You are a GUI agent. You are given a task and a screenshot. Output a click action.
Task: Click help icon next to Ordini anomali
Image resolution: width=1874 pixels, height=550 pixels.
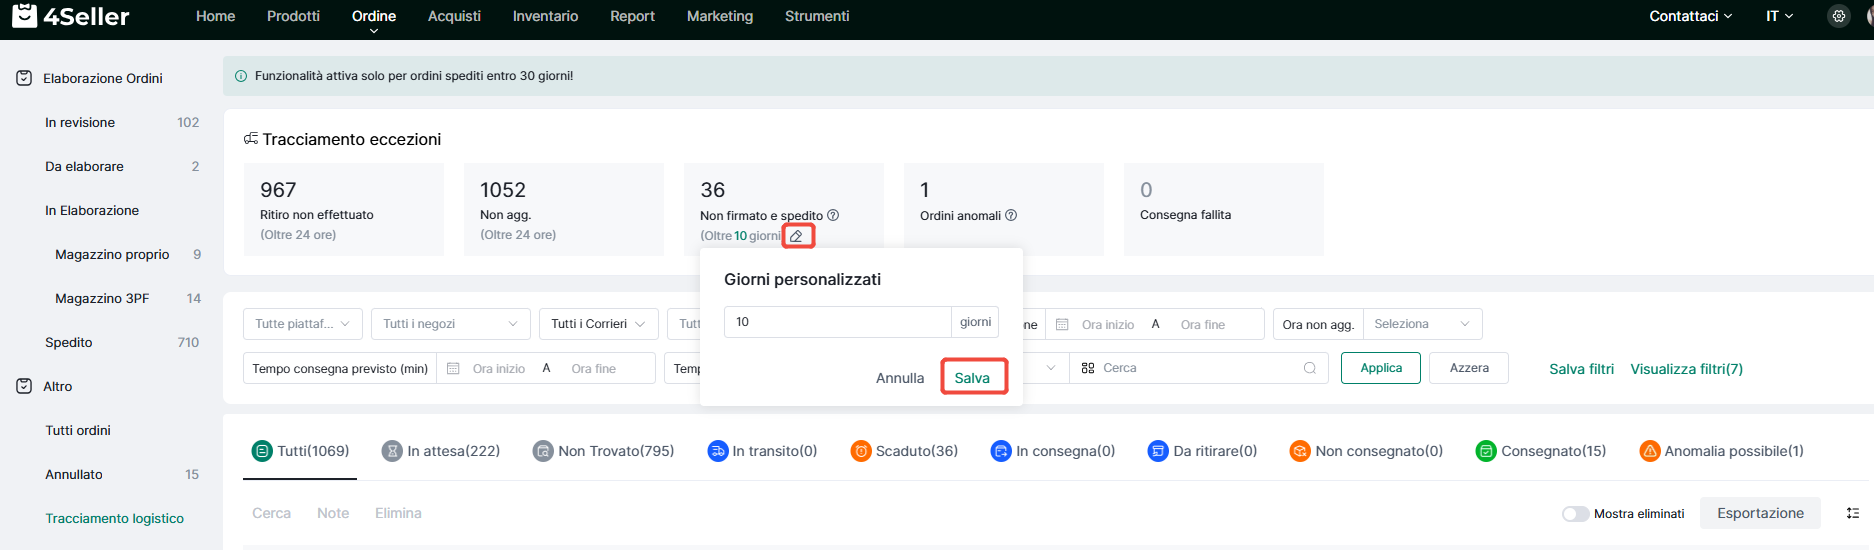point(1011,215)
